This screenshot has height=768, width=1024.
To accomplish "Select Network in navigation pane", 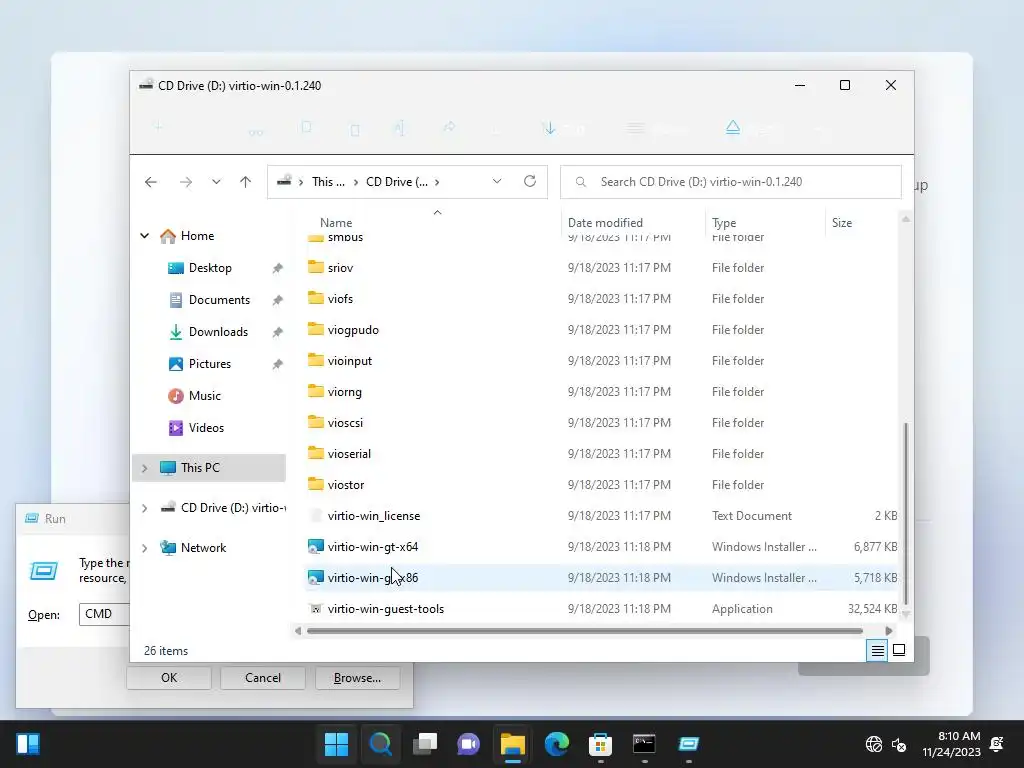I will coord(203,548).
